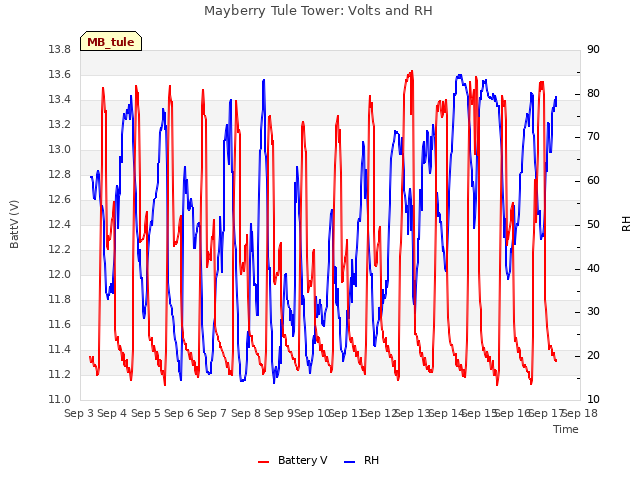Click the Sep 5 date tick
Viewport: 640px width, 480px height.
pyautogui.click(x=146, y=413)
